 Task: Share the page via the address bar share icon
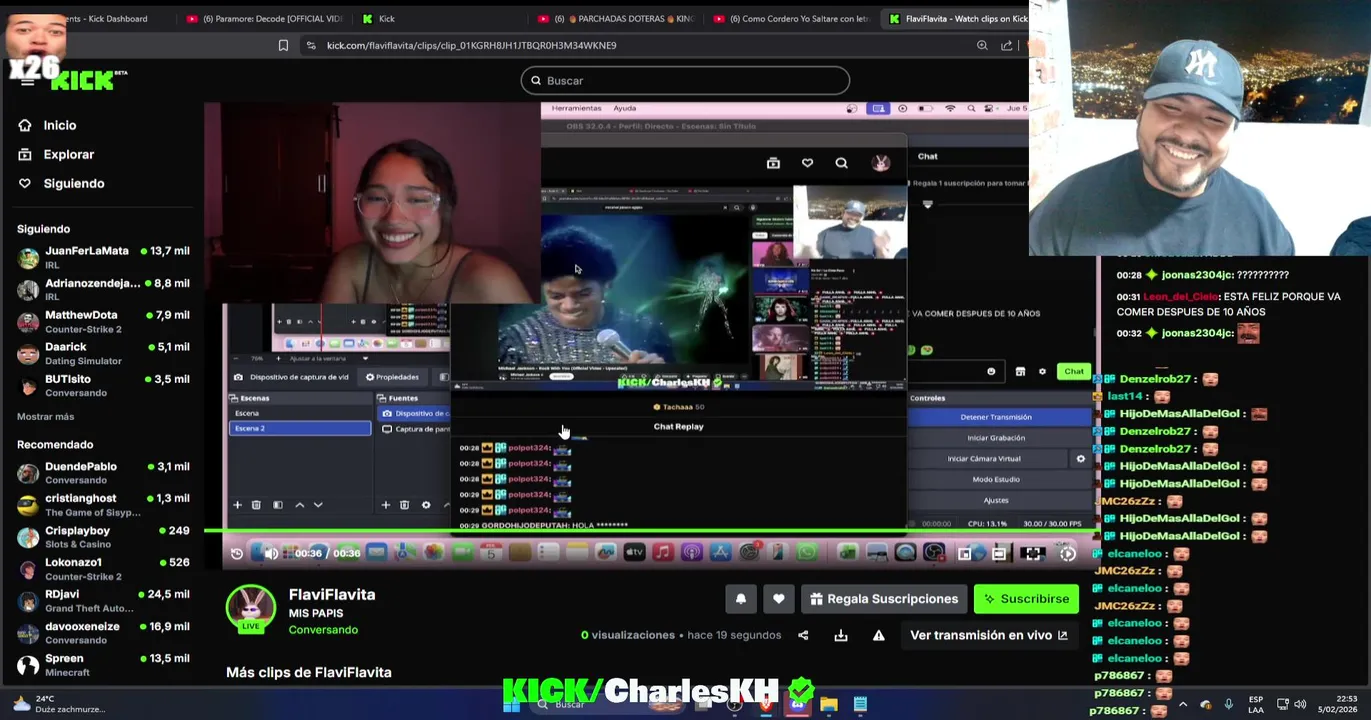coord(1006,45)
